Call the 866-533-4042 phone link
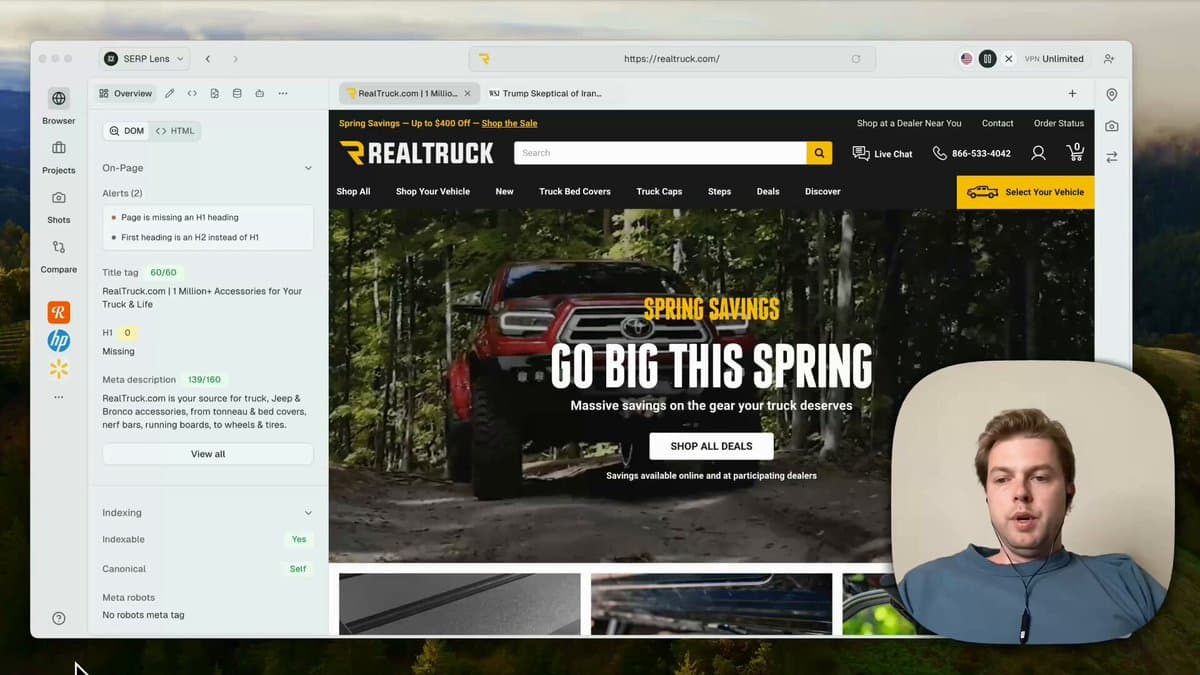 (972, 153)
